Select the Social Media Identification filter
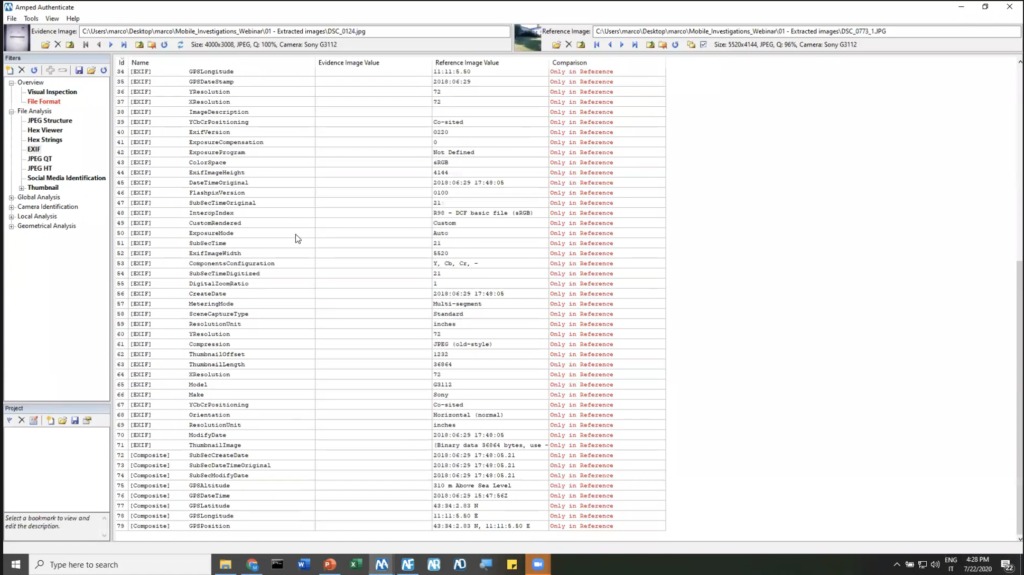 [66, 178]
